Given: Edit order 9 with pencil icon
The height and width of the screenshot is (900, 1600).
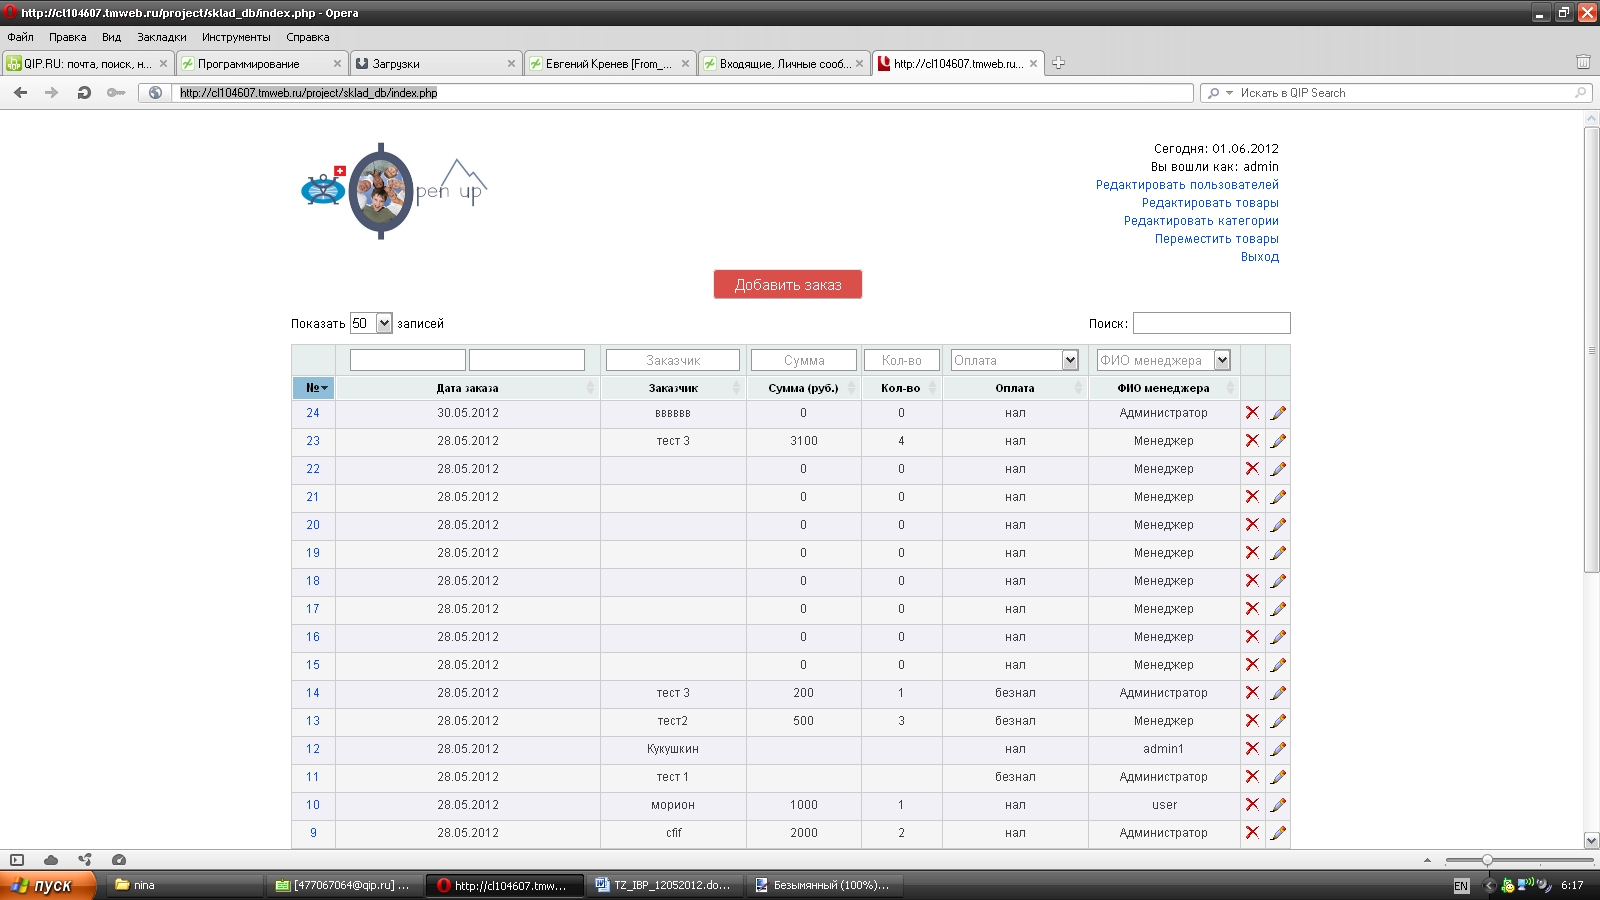Looking at the screenshot, I should click(1278, 832).
